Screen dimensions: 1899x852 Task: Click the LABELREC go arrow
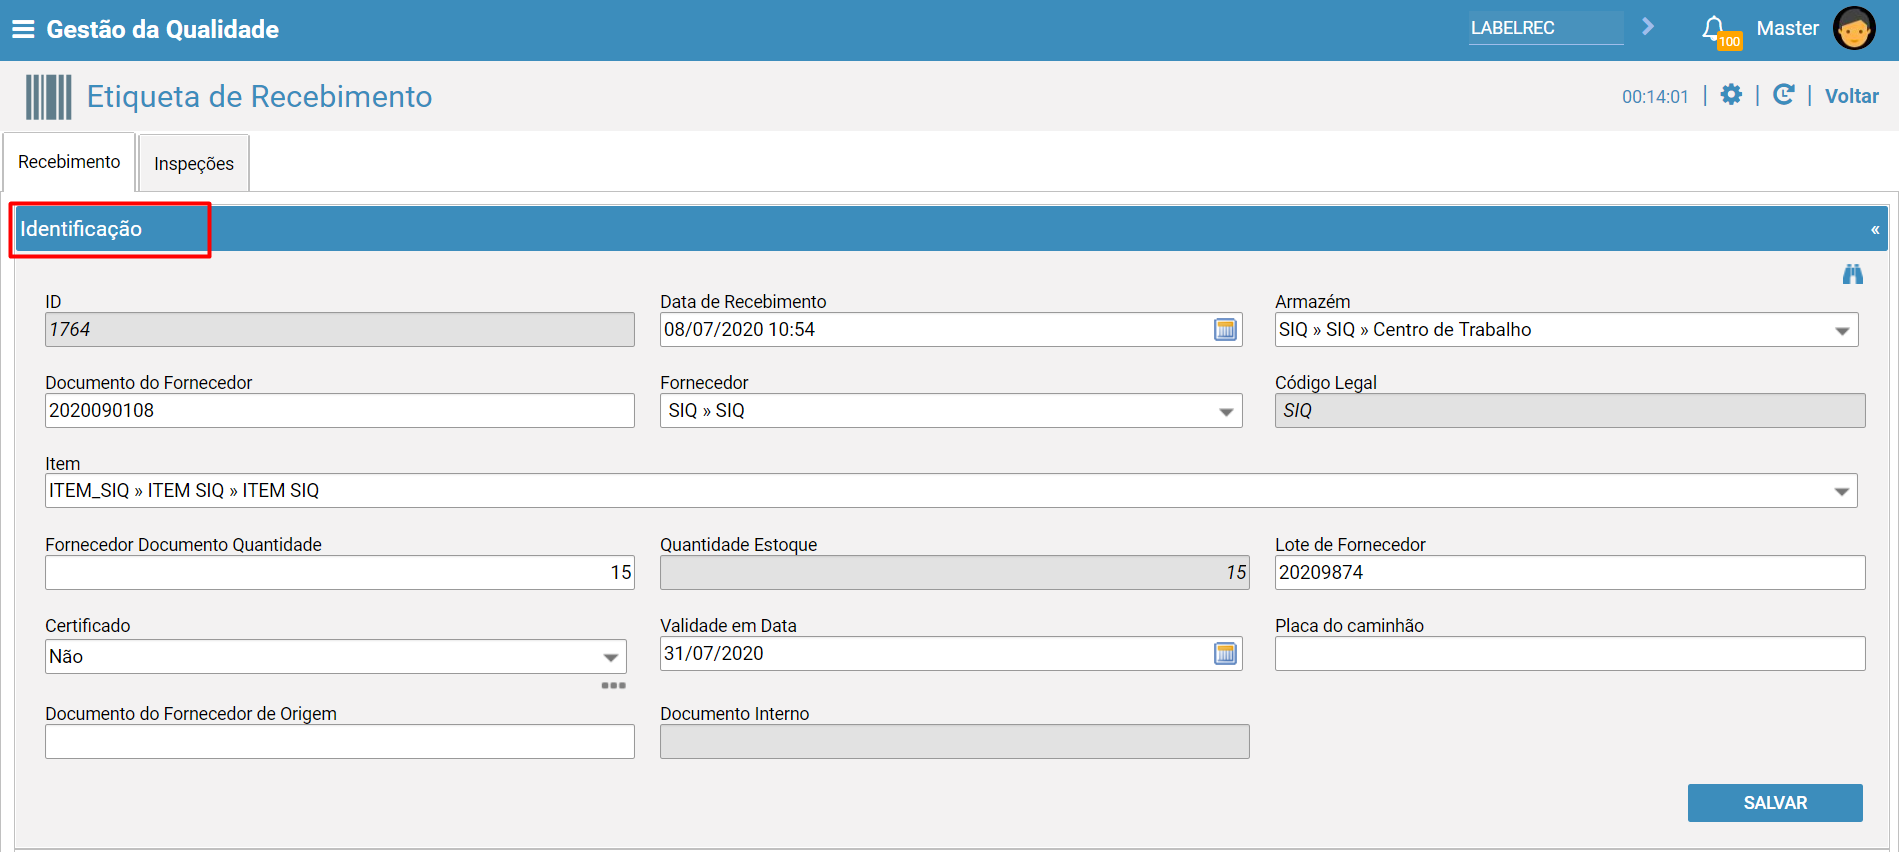click(1648, 27)
